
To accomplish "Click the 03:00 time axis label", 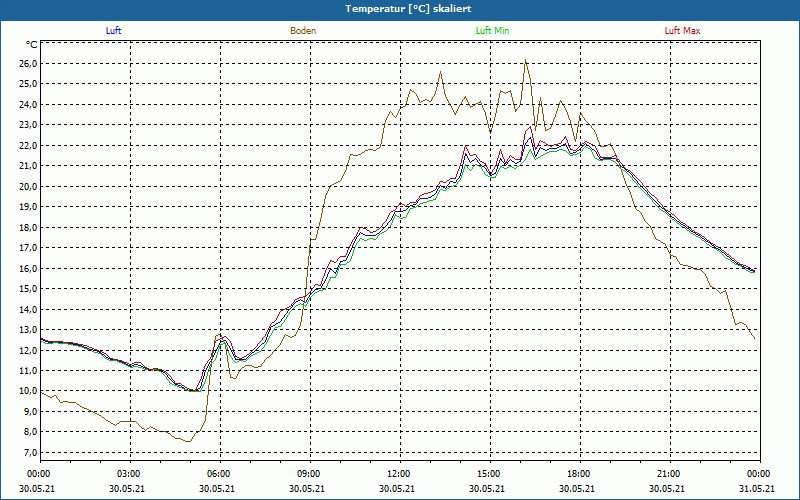I will [130, 474].
